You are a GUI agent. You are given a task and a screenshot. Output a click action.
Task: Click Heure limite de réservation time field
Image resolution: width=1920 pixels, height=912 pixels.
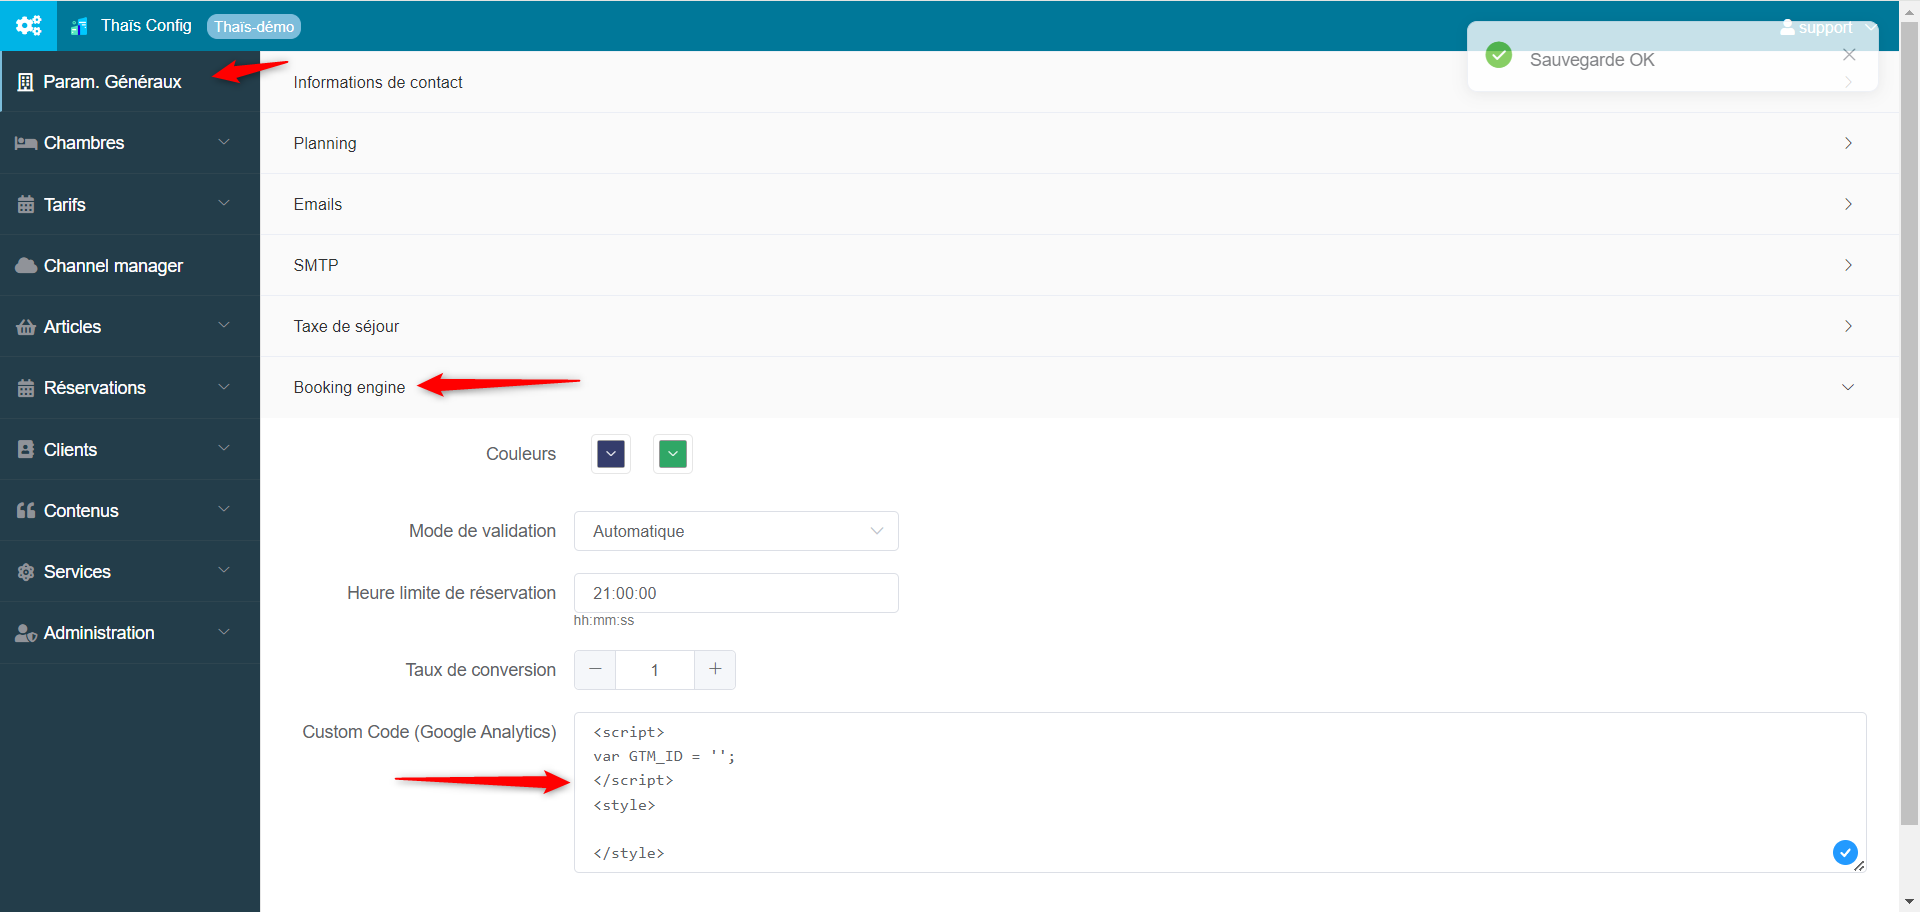[x=736, y=593]
